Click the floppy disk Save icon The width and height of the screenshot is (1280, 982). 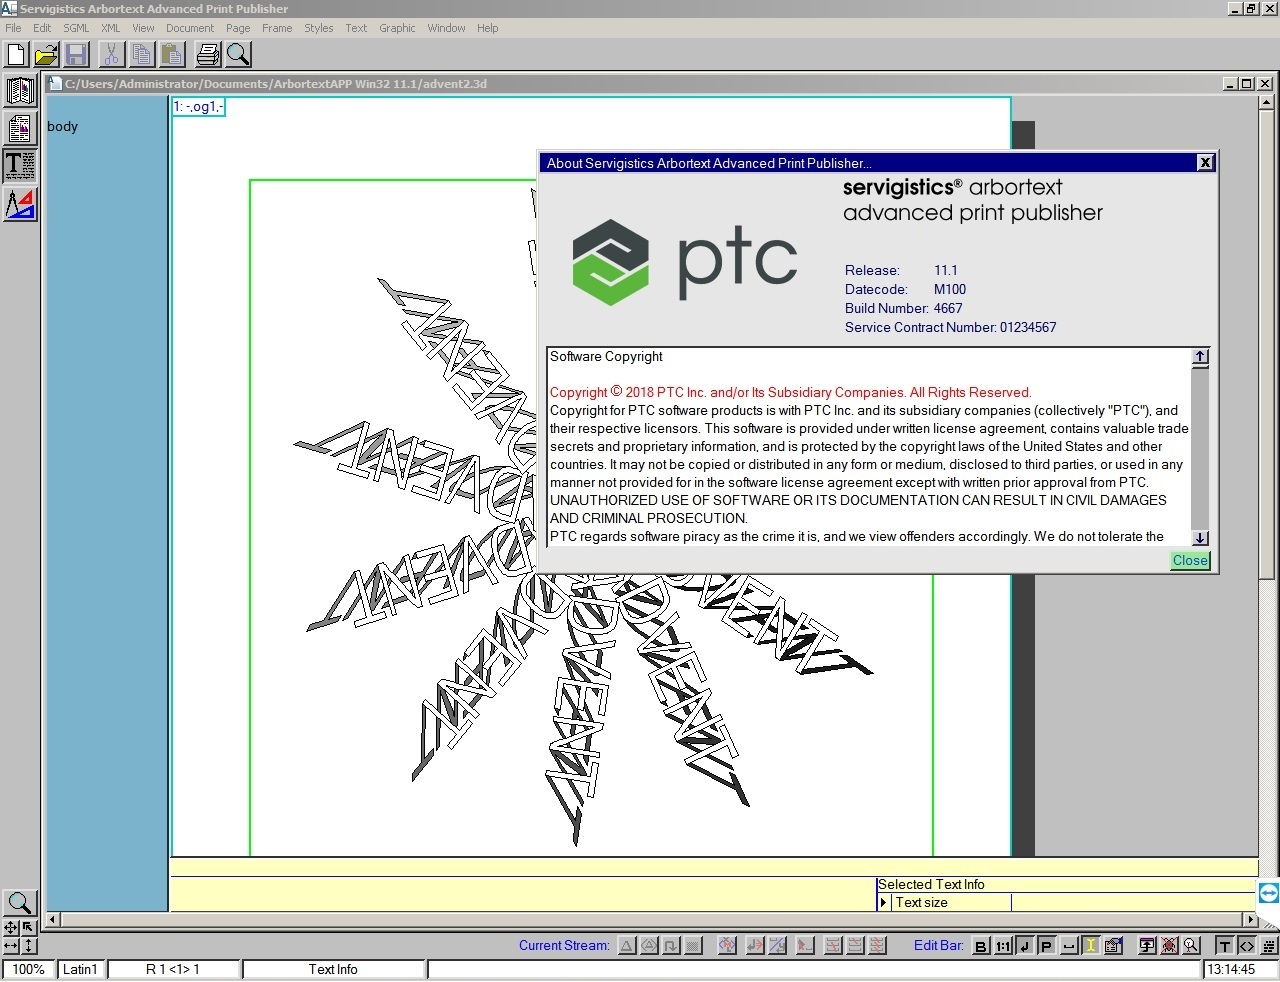click(76, 54)
